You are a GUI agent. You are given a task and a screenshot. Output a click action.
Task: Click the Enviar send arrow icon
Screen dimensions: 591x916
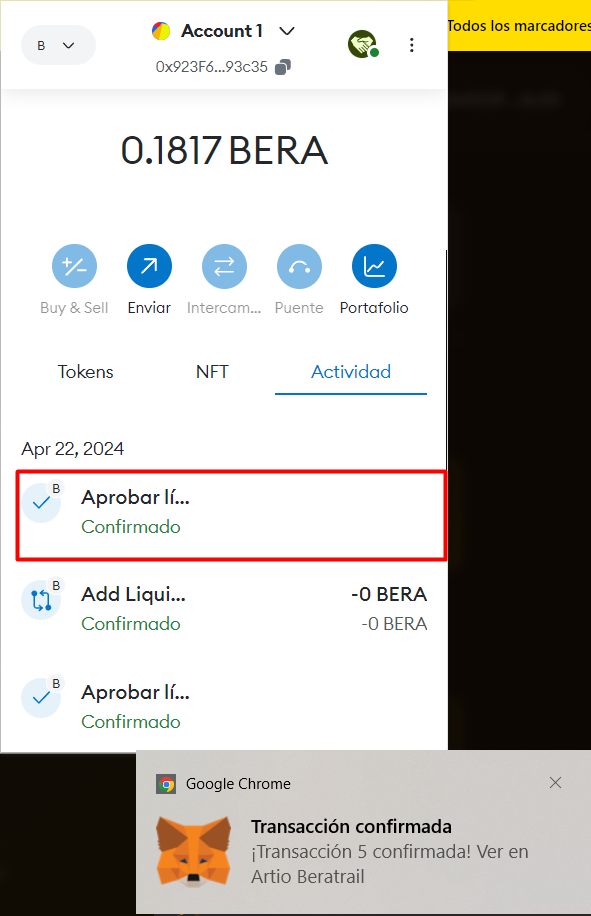pos(150,266)
